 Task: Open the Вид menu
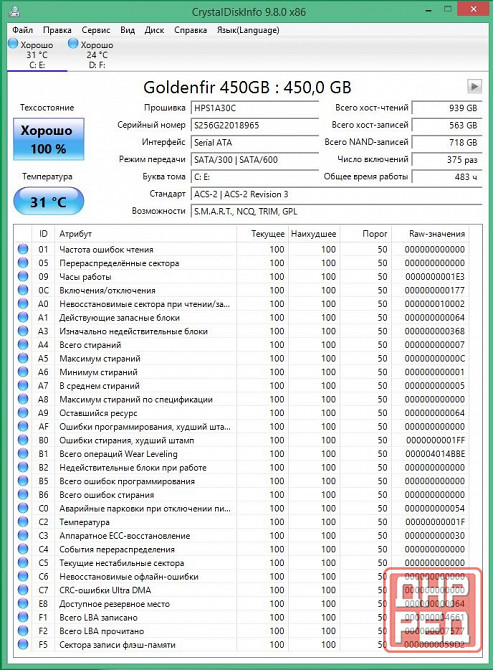[x=127, y=30]
